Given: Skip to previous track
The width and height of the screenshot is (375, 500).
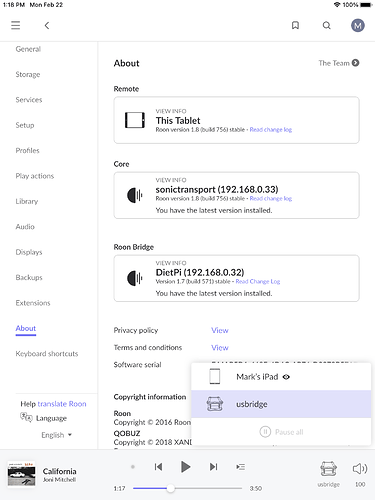Looking at the screenshot, I should [x=158, y=467].
